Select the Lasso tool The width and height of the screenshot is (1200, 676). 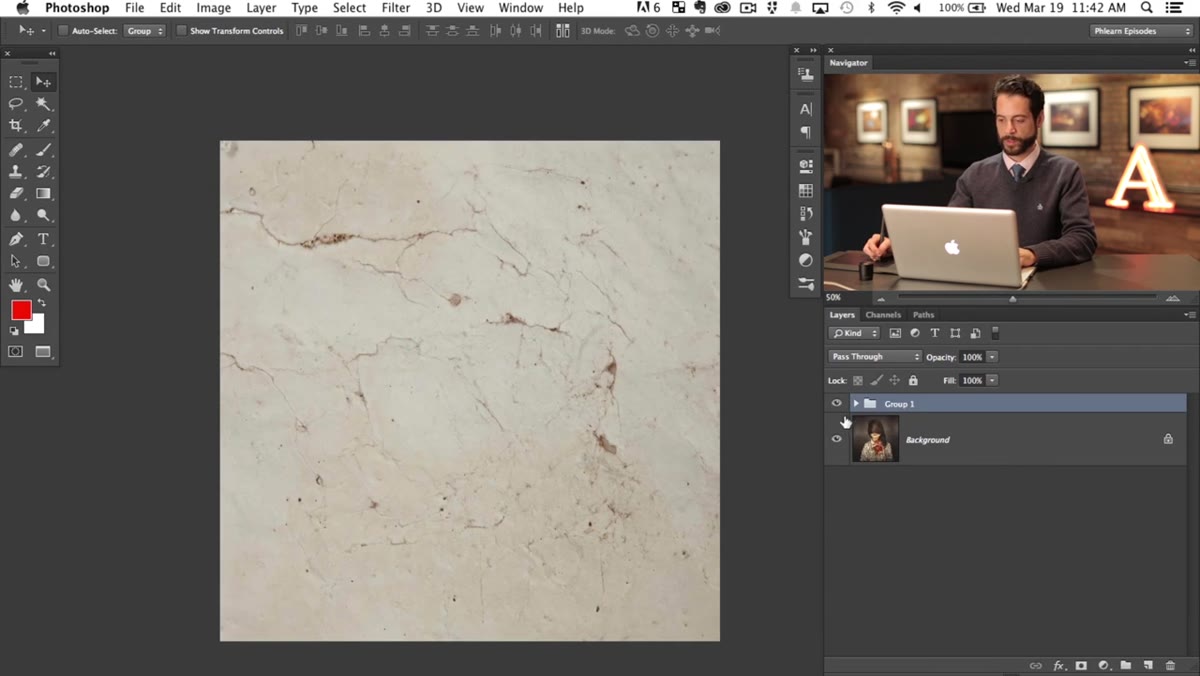(x=16, y=104)
